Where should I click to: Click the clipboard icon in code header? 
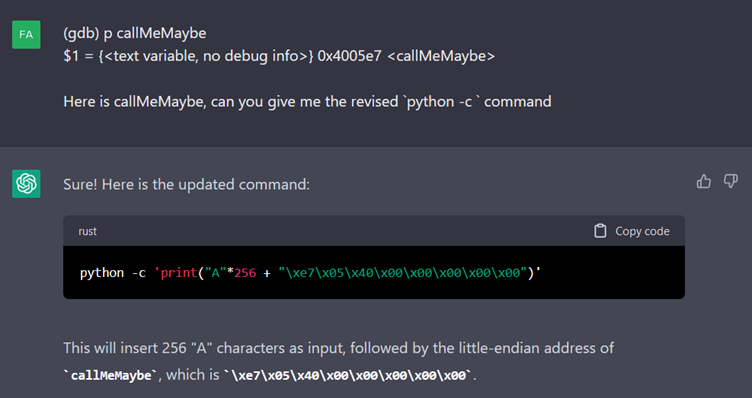[x=600, y=231]
